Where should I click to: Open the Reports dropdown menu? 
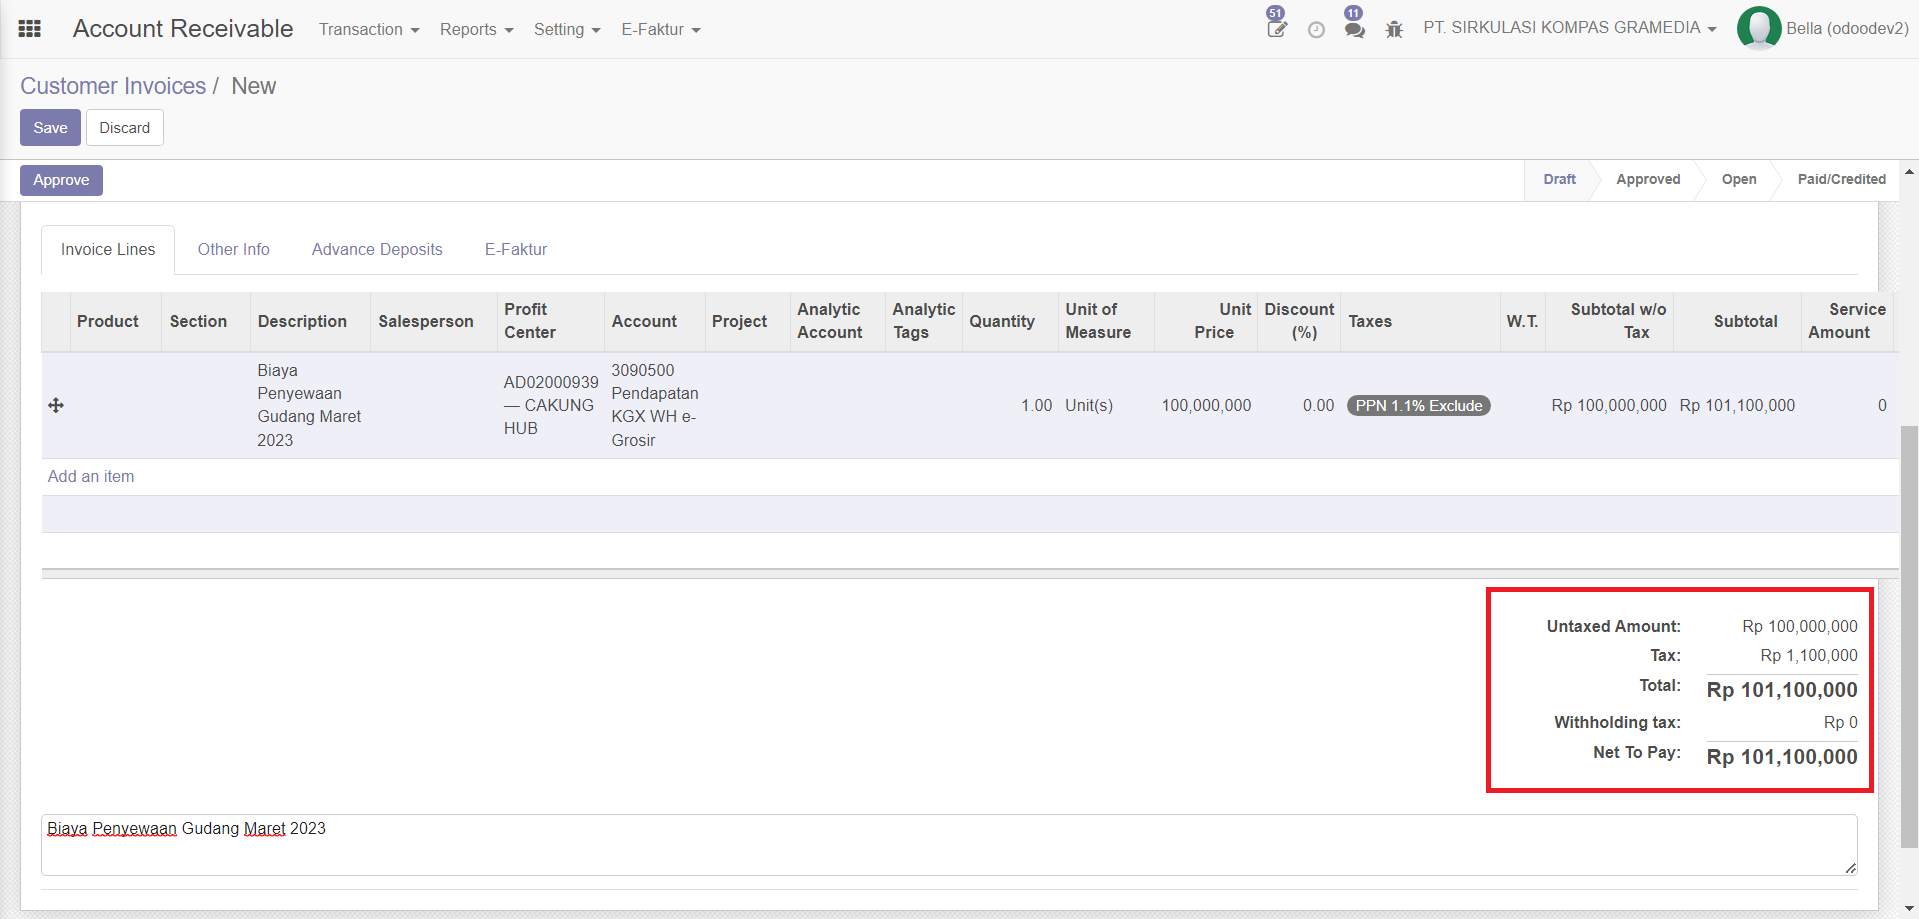(476, 30)
